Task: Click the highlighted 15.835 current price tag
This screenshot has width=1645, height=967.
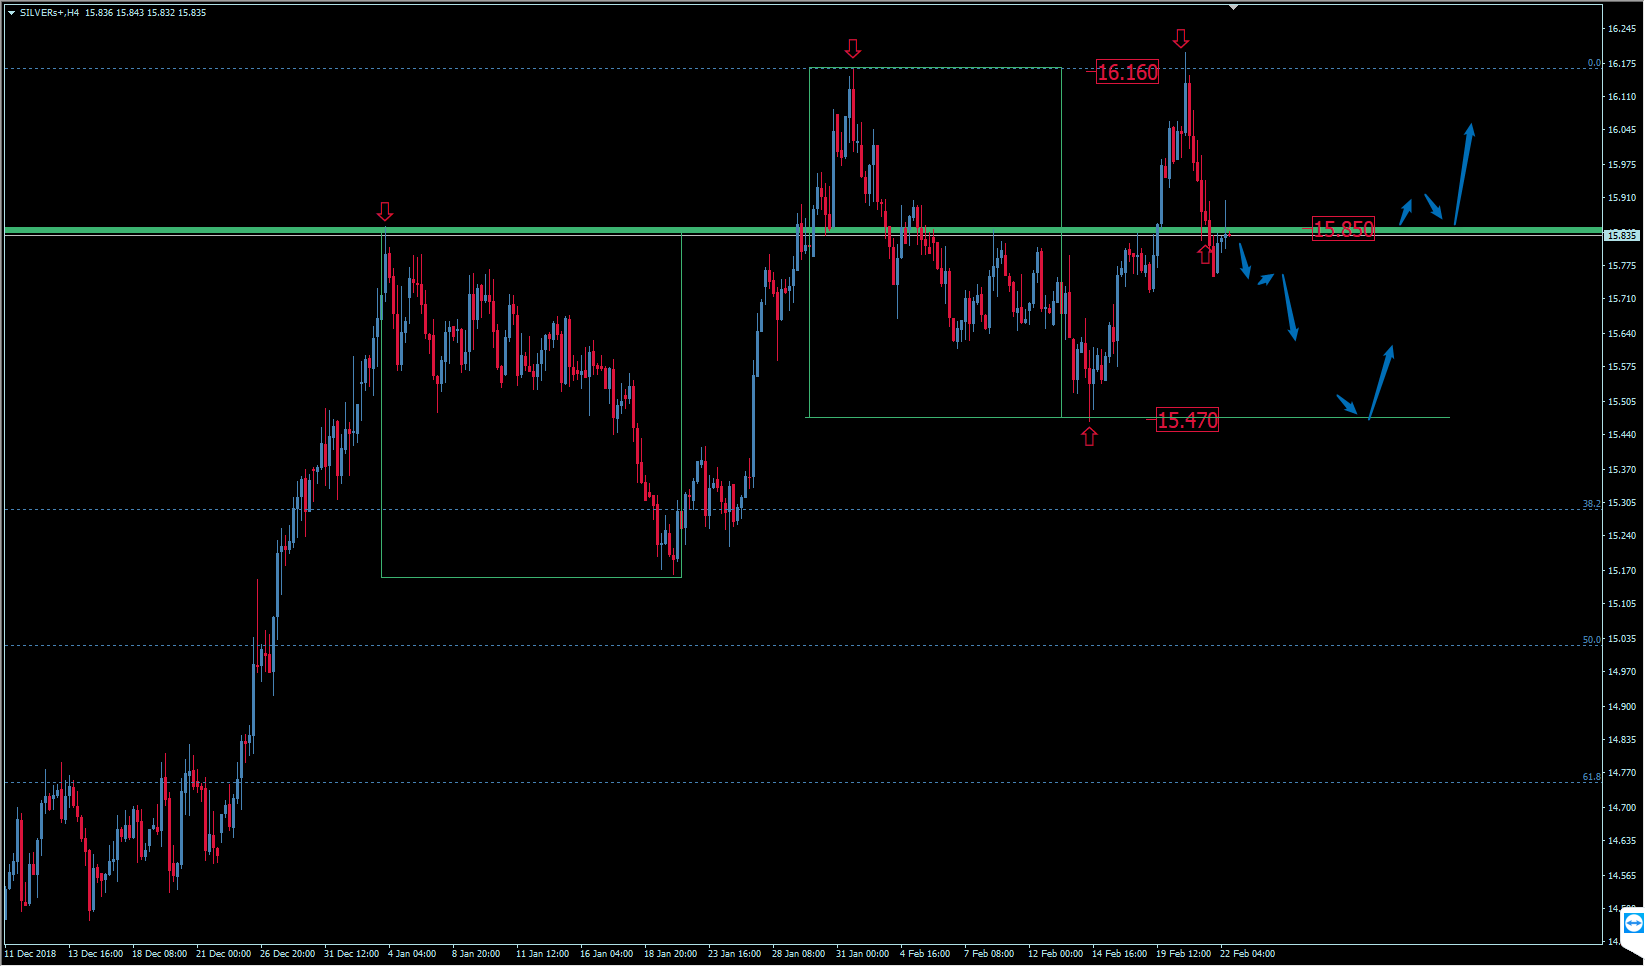Action: click(1620, 236)
